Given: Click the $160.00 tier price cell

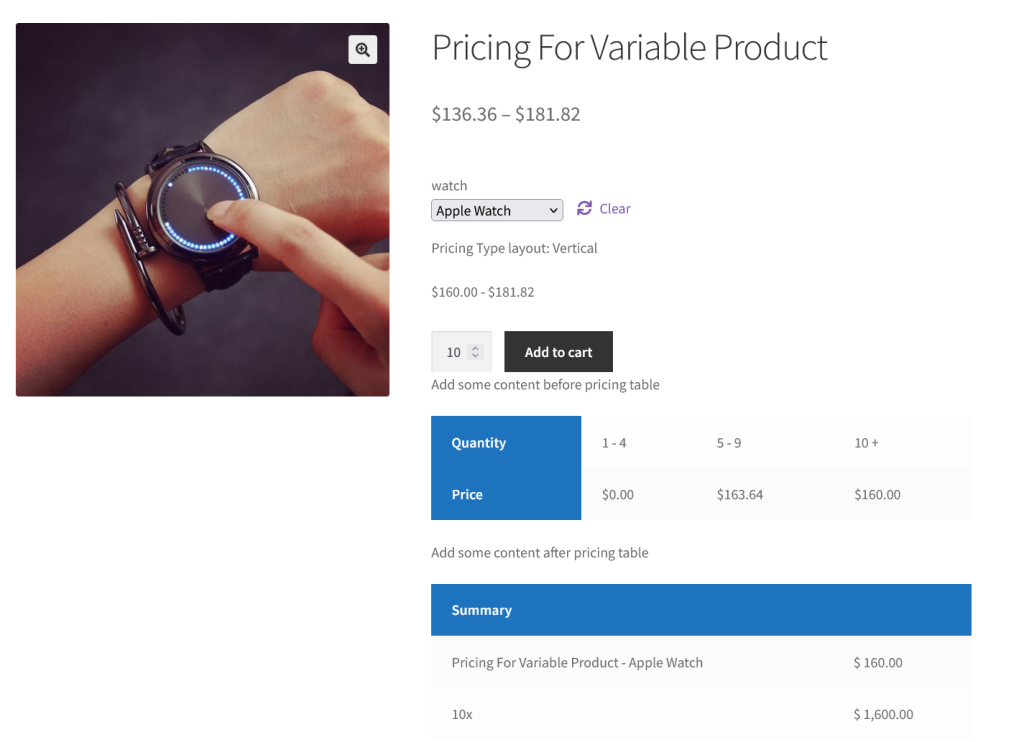Looking at the screenshot, I should click(877, 495).
